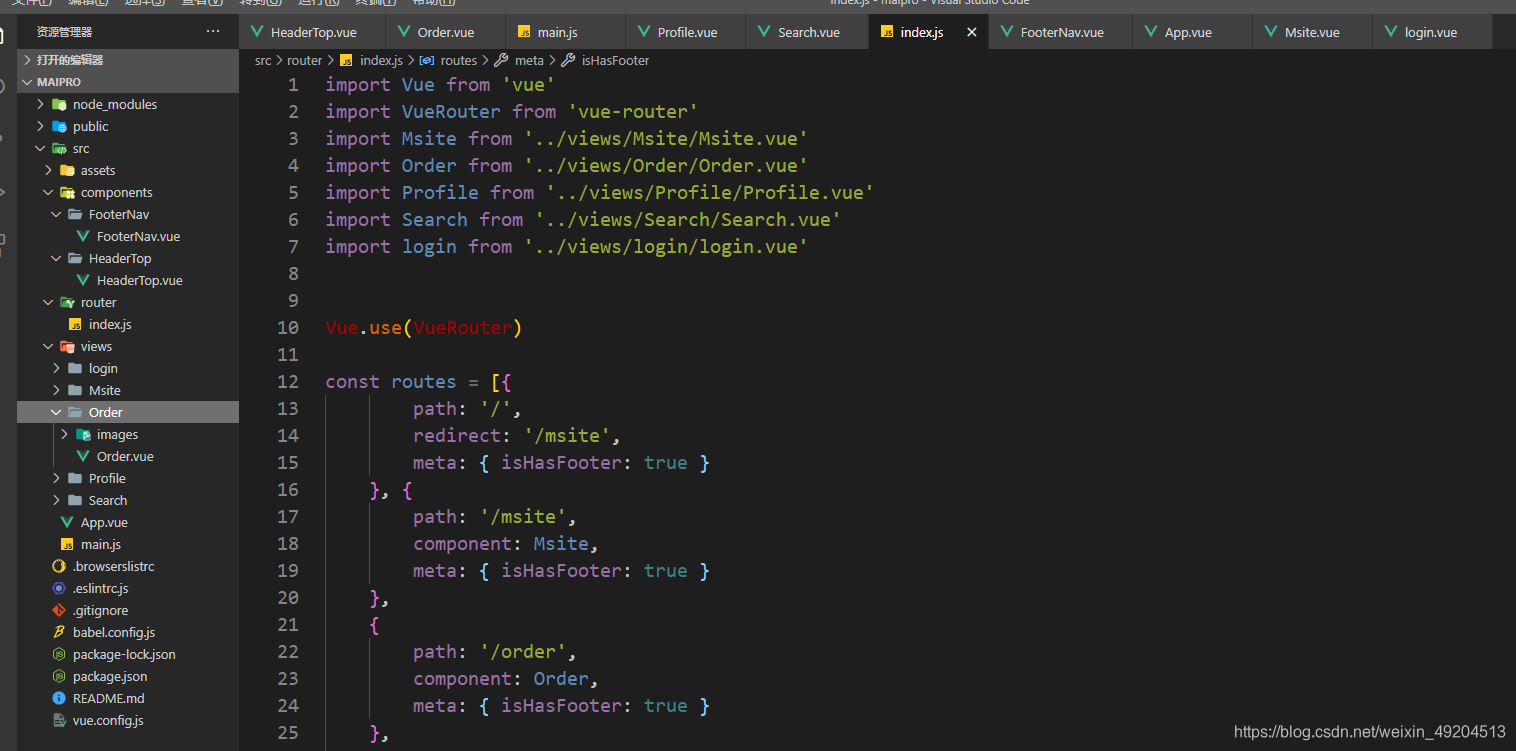Expand the Msite folder chevron
The width and height of the screenshot is (1516, 751).
[57, 390]
